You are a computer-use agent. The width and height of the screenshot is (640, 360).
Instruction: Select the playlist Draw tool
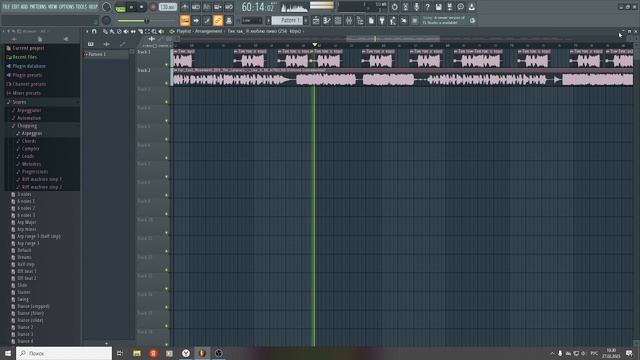click(105, 31)
